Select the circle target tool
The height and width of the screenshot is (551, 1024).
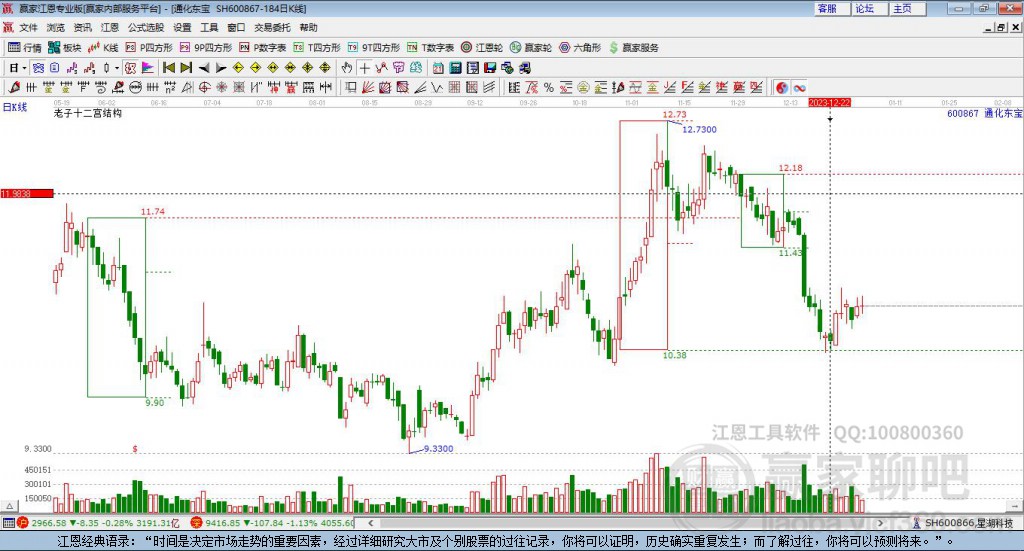pyautogui.click(x=204, y=87)
